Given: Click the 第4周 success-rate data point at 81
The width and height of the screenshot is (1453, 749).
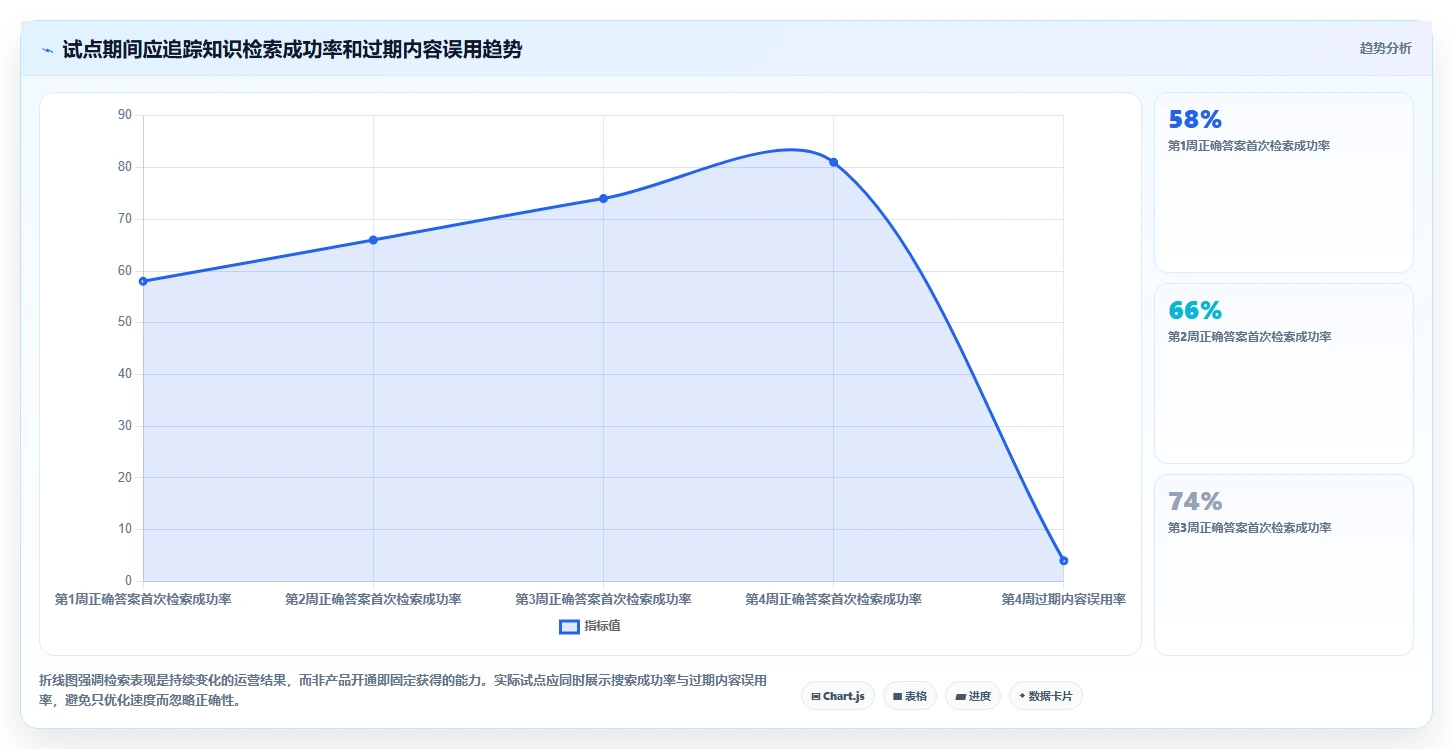Looking at the screenshot, I should coord(833,162).
